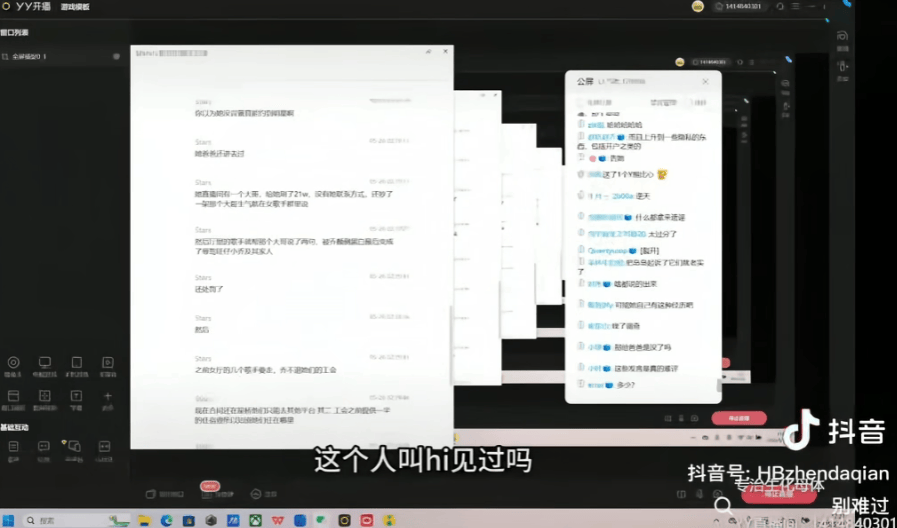Click the camera source icon in left panel
897x528 pixels.
[13, 362]
